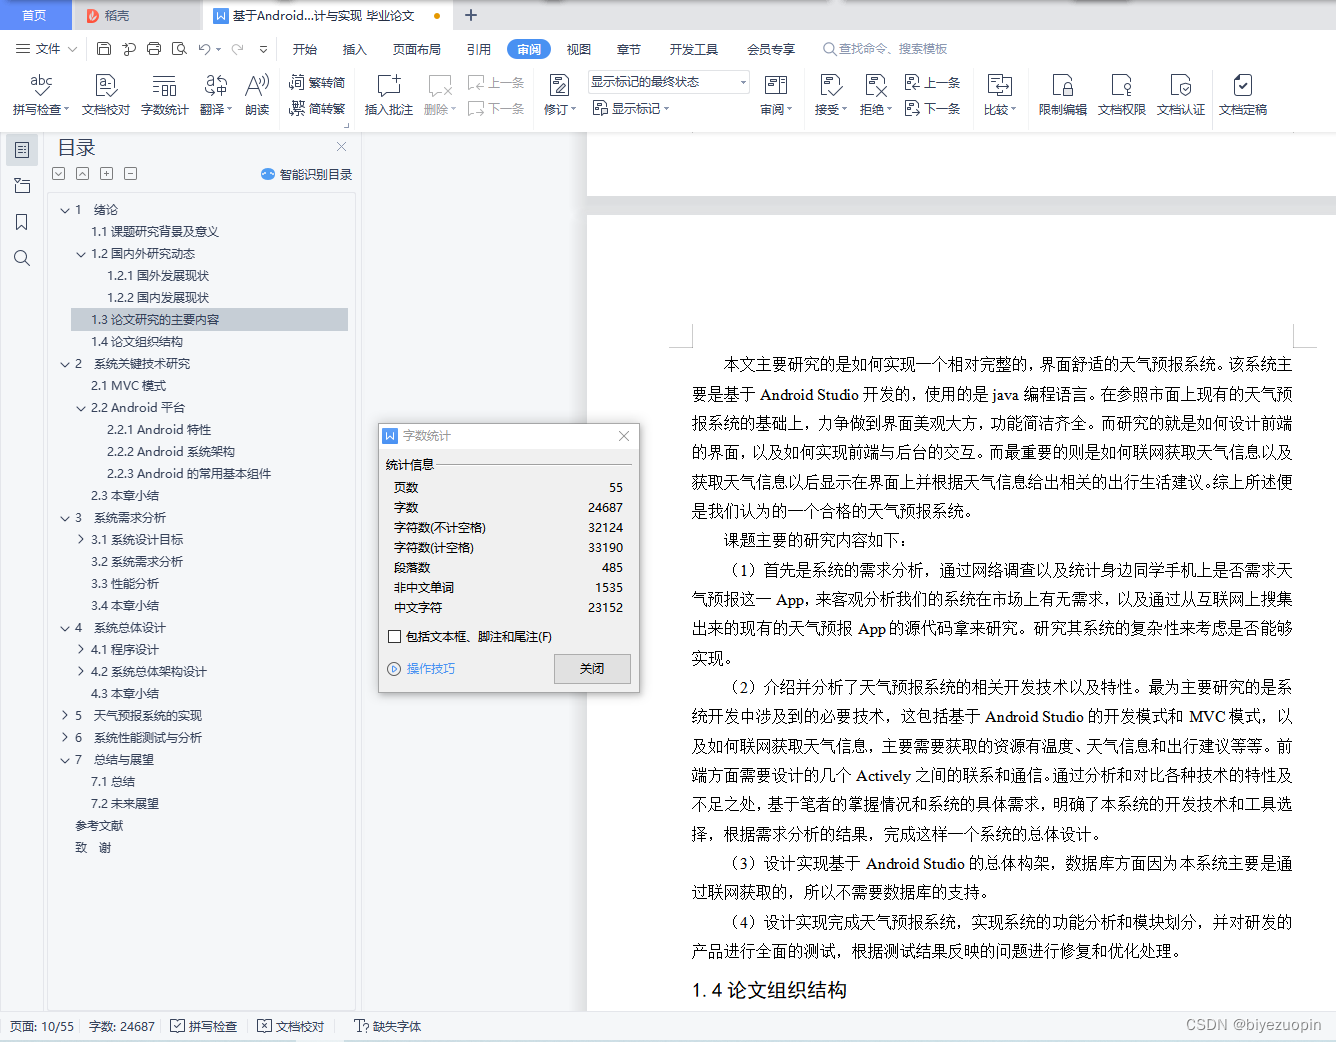Open the translate tool (翻译)

[x=215, y=95]
